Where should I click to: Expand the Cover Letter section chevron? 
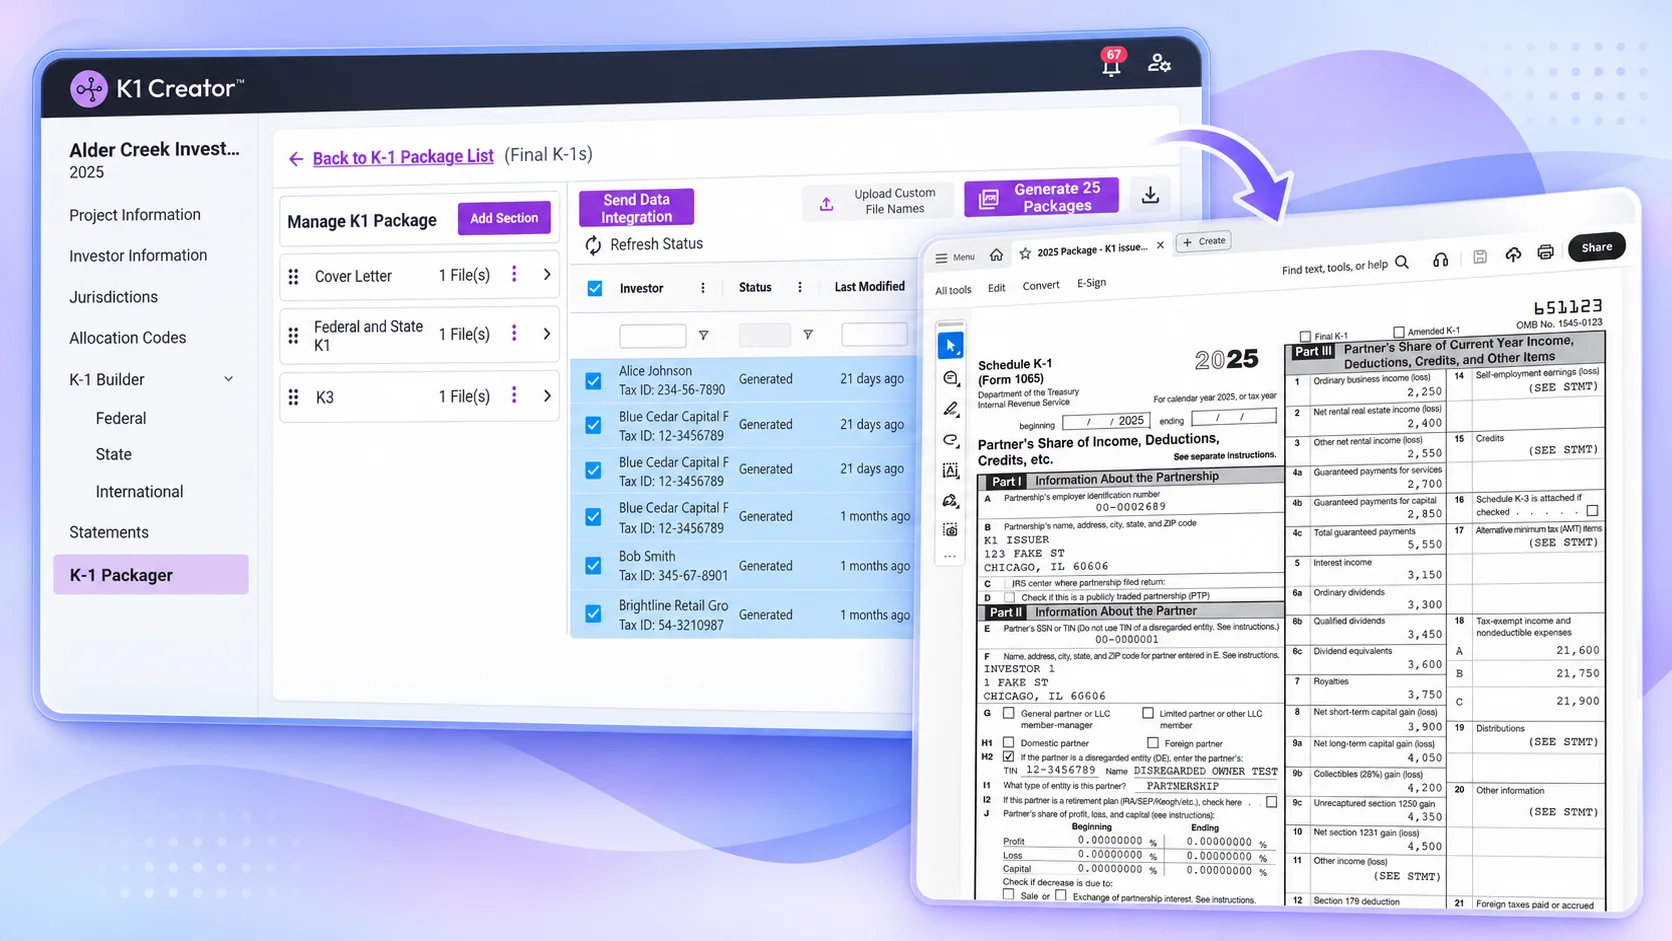[x=547, y=274]
